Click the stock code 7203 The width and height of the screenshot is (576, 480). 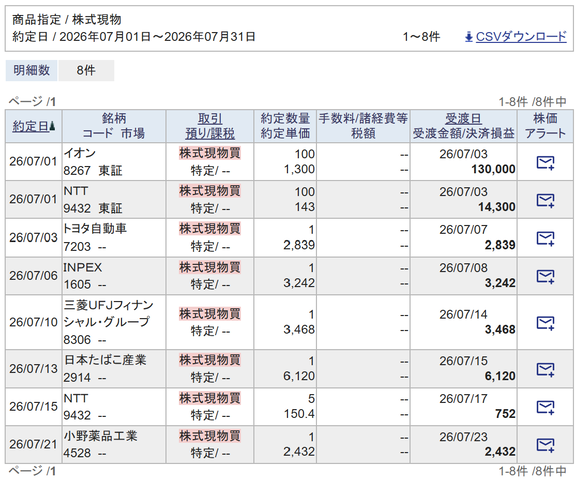click(x=77, y=246)
